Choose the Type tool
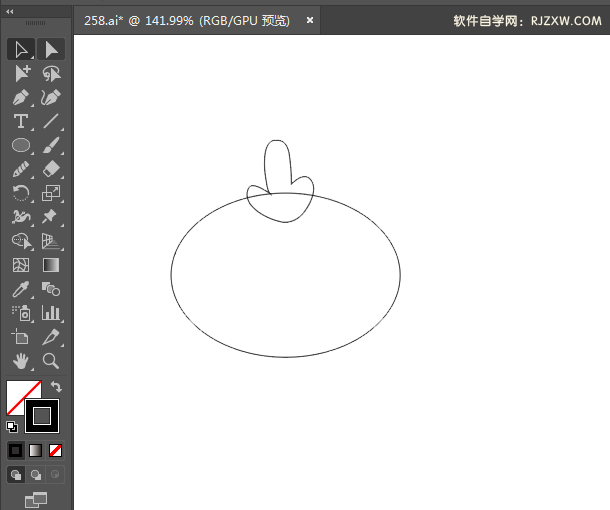Image resolution: width=610 pixels, height=510 pixels. 21,121
